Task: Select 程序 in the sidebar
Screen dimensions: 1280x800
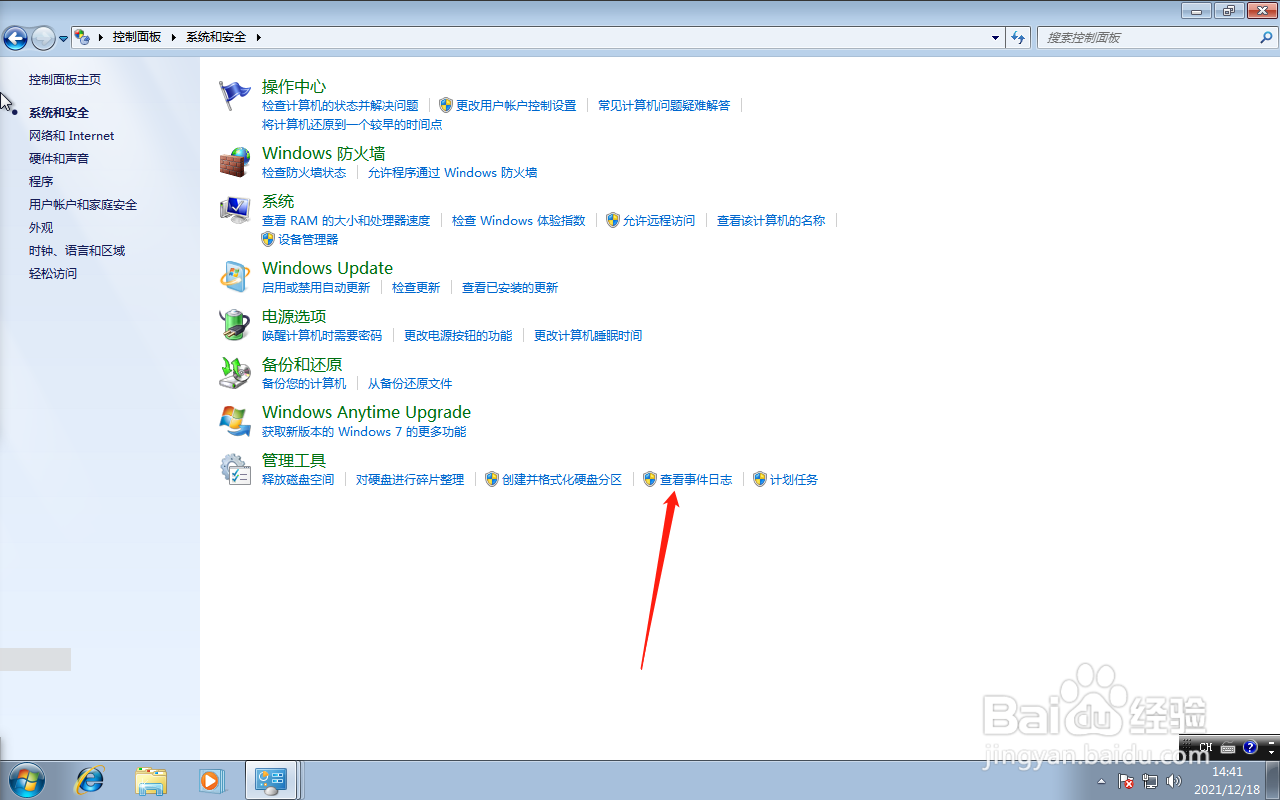Action: [41, 181]
